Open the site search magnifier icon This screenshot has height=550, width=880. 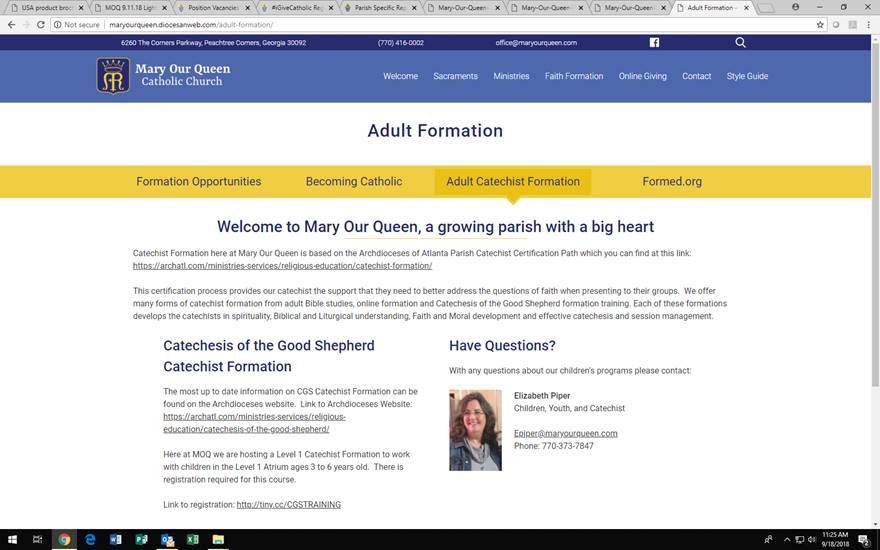pyautogui.click(x=740, y=43)
